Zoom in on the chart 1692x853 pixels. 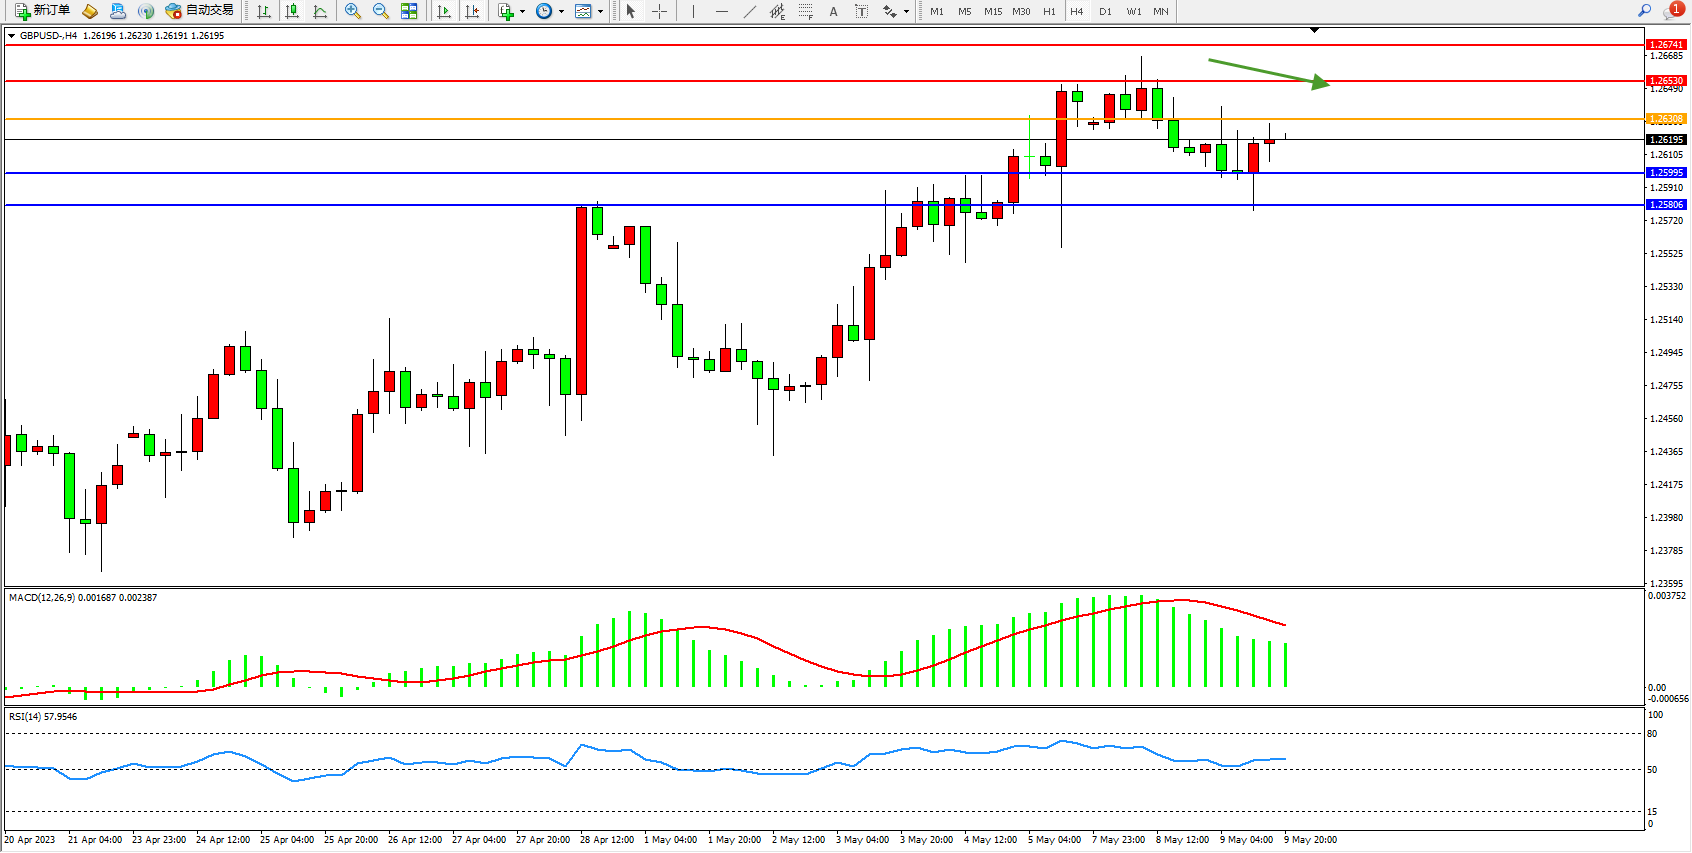[353, 11]
